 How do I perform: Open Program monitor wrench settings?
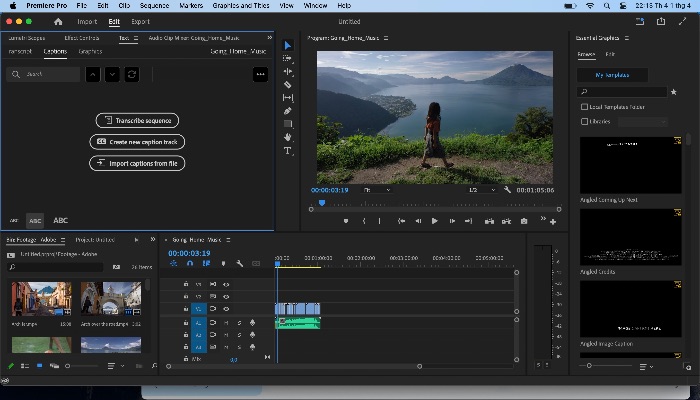(507, 190)
